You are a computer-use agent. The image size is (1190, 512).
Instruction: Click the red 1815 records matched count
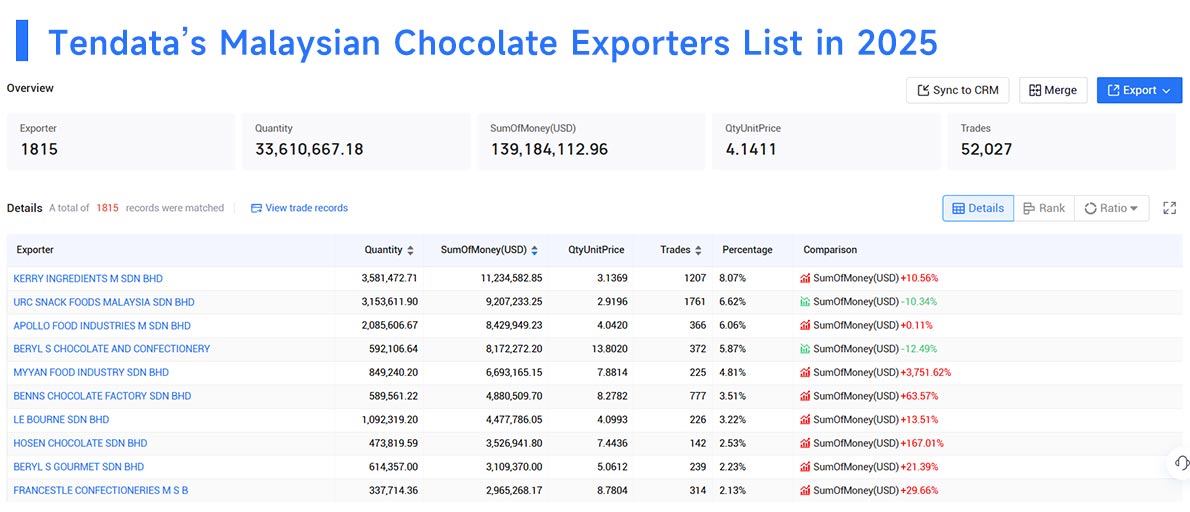click(x=107, y=208)
